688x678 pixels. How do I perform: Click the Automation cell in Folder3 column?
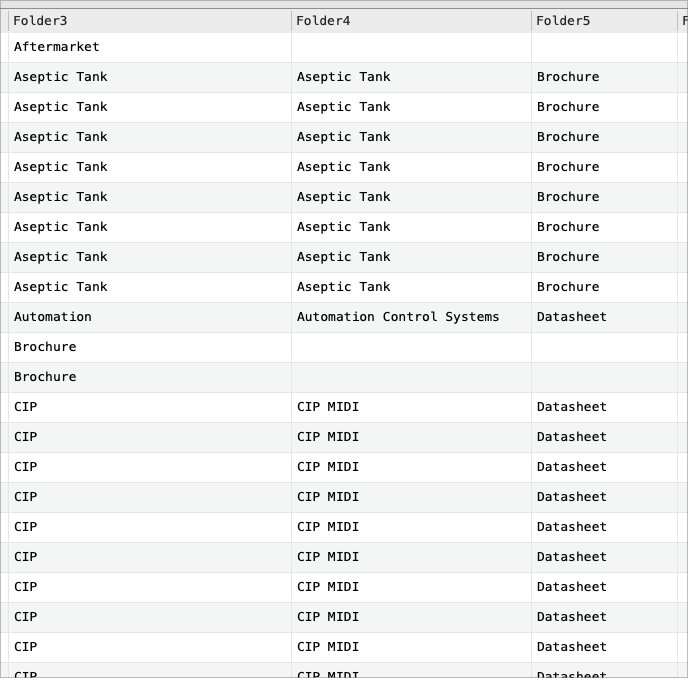click(x=53, y=317)
